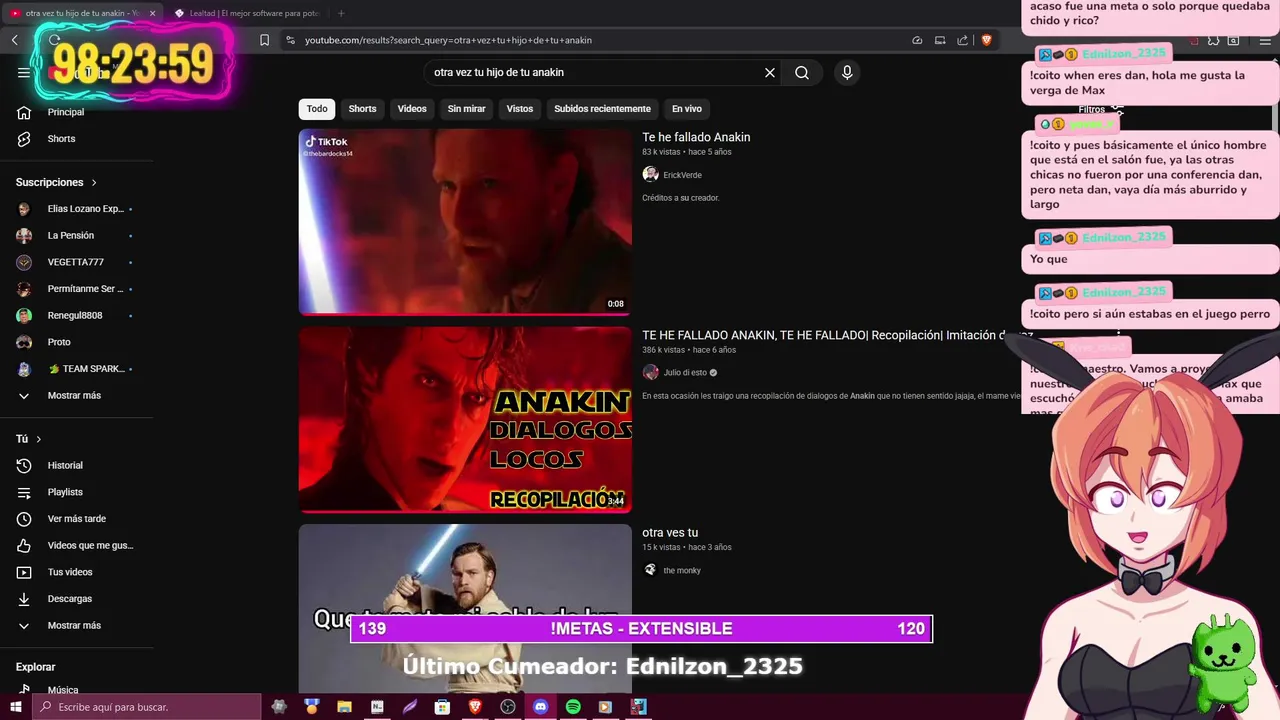This screenshot has height=720, width=1280.
Task: Open Microsoft Store from the taskbar
Action: pyautogui.click(x=442, y=707)
